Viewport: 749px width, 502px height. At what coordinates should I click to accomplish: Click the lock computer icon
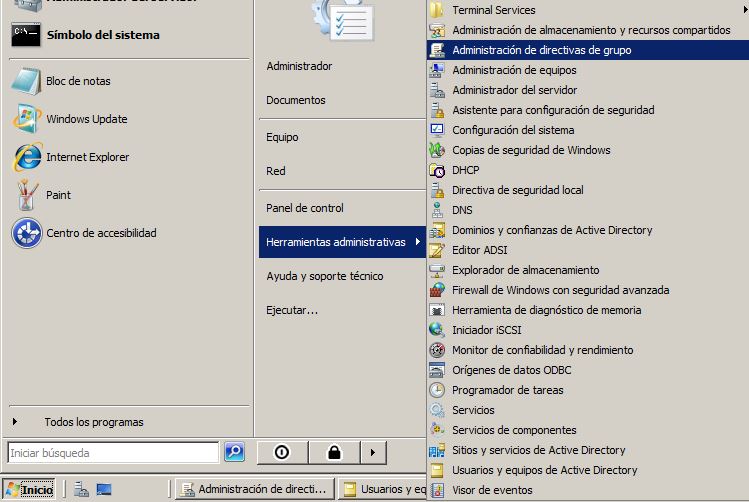334,452
